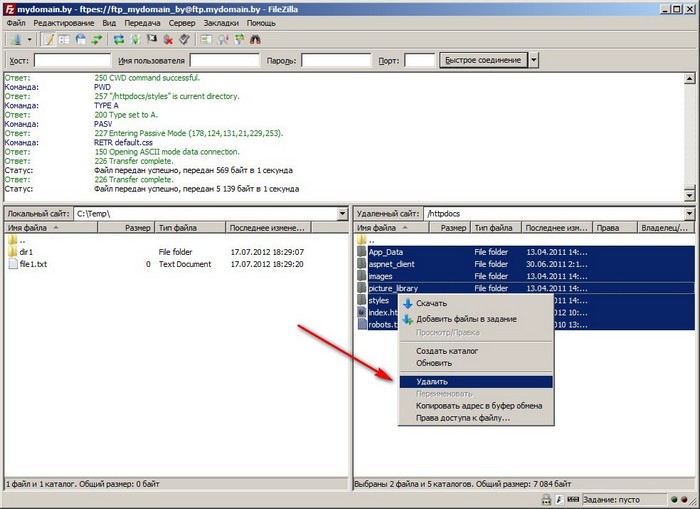Screen dimensions: 700x509
Task: Click the lock encryption icon in status bar
Action: [x=545, y=498]
